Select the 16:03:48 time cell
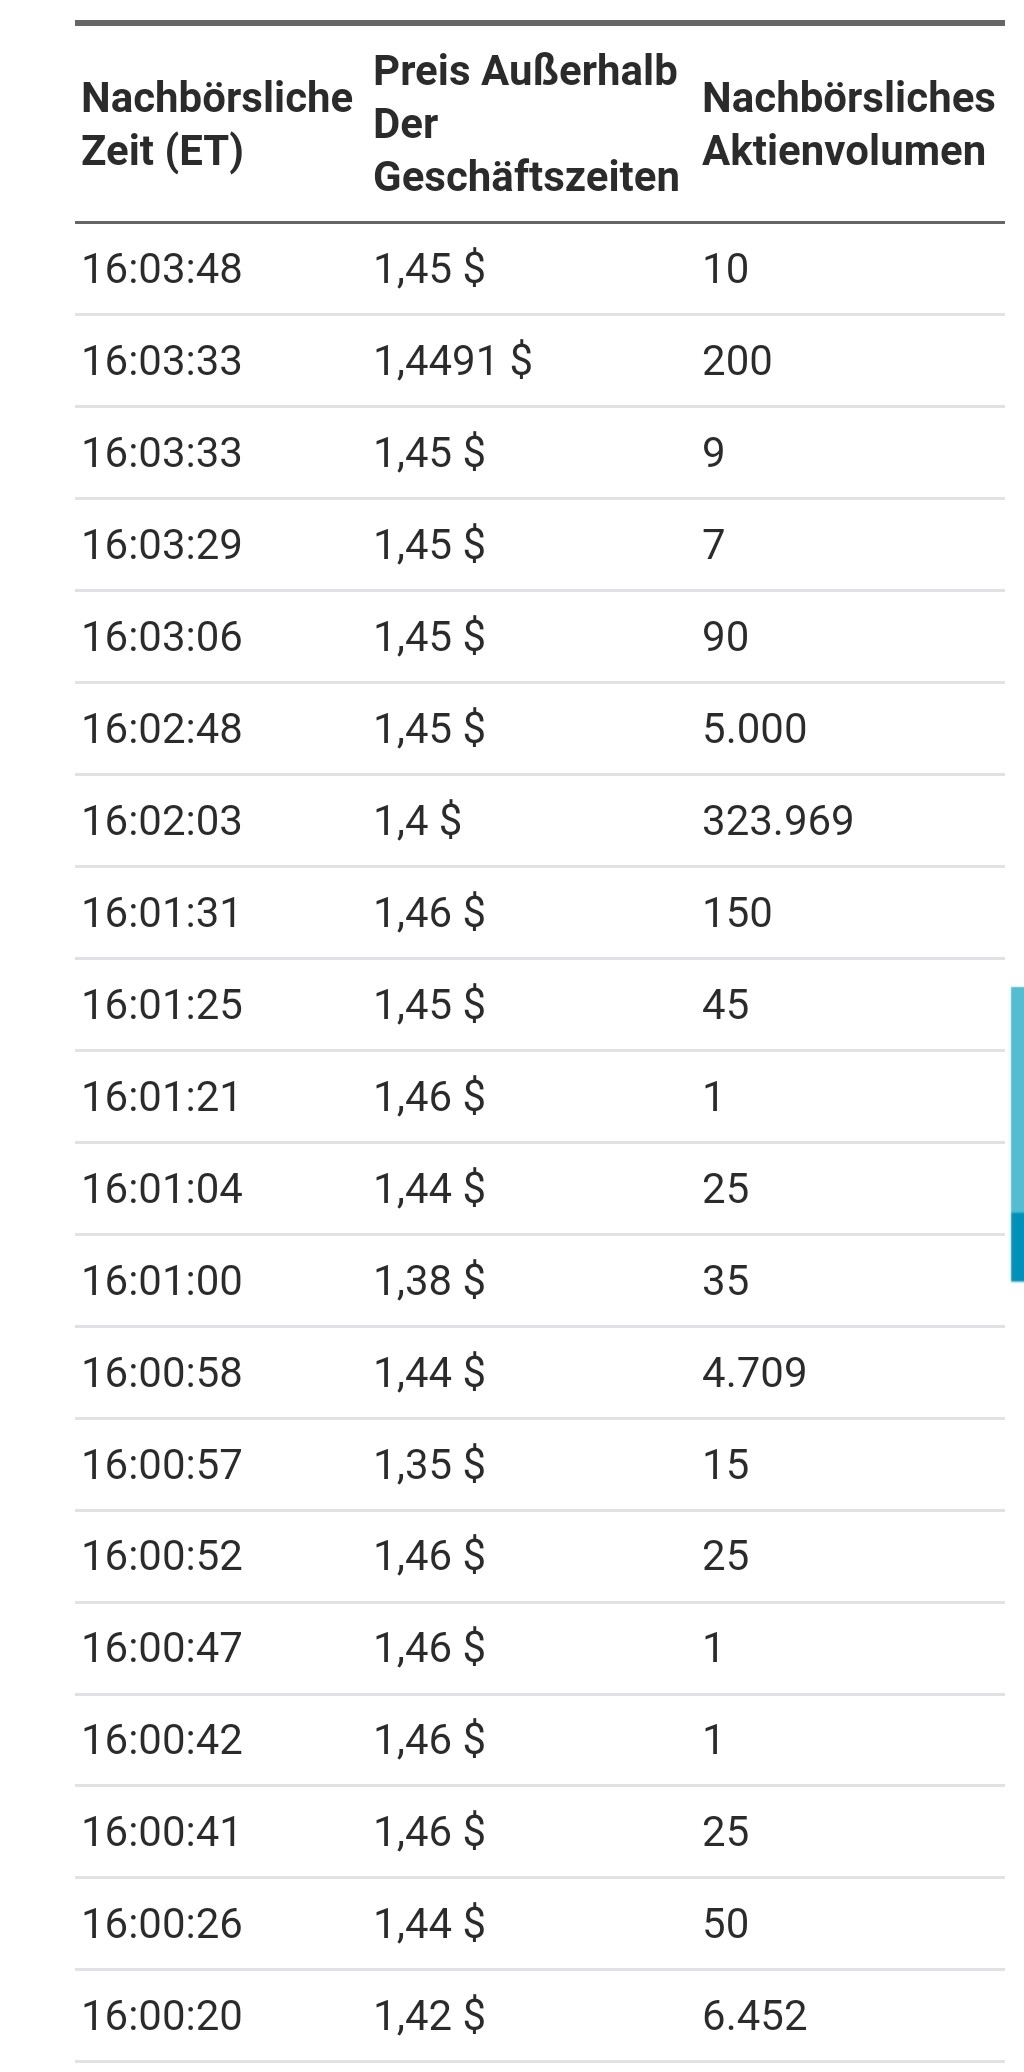Screen dimensions: 1024x2072 [x=162, y=269]
